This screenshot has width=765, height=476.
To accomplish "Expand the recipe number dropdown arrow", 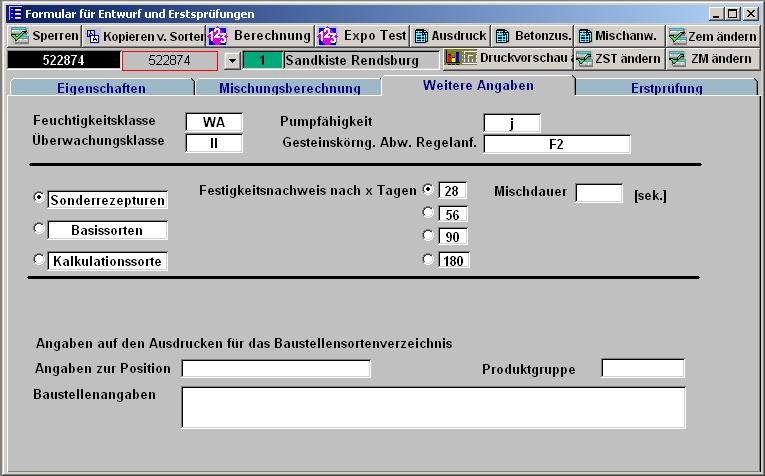I will coord(232,60).
